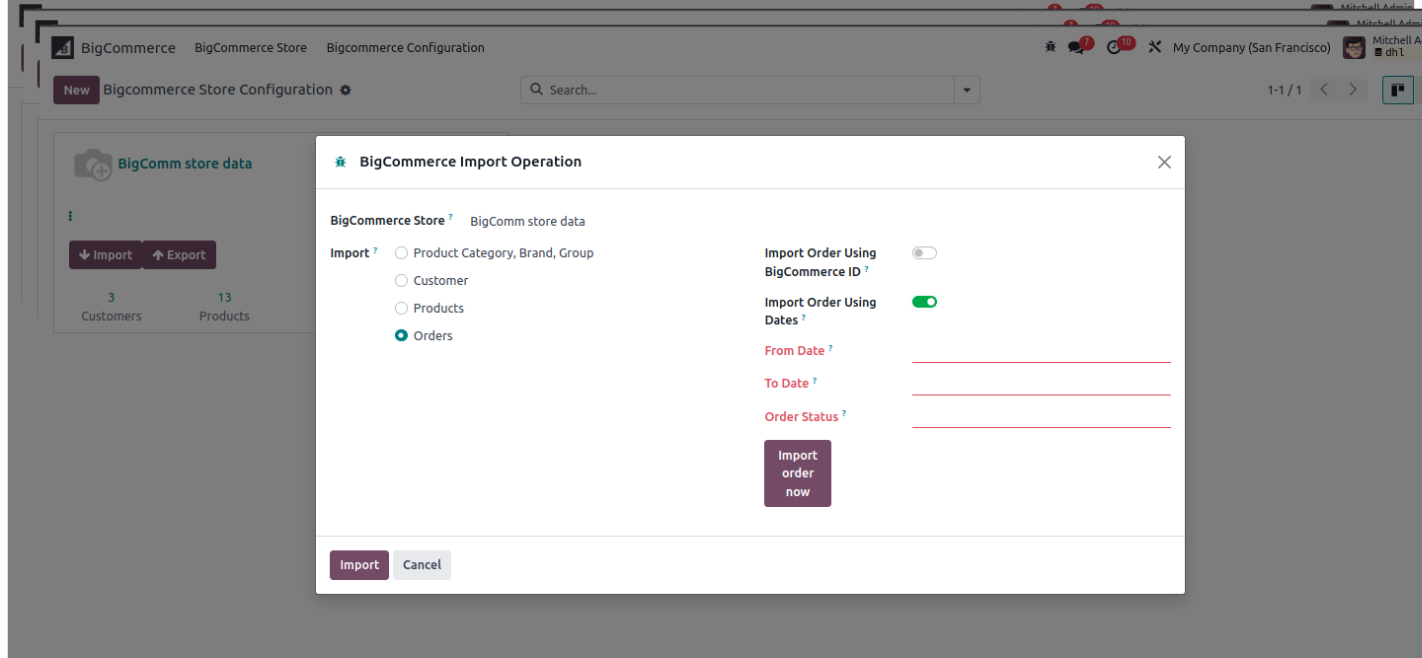Open the Order Status selection field
The width and height of the screenshot is (1422, 658).
pos(1041,417)
